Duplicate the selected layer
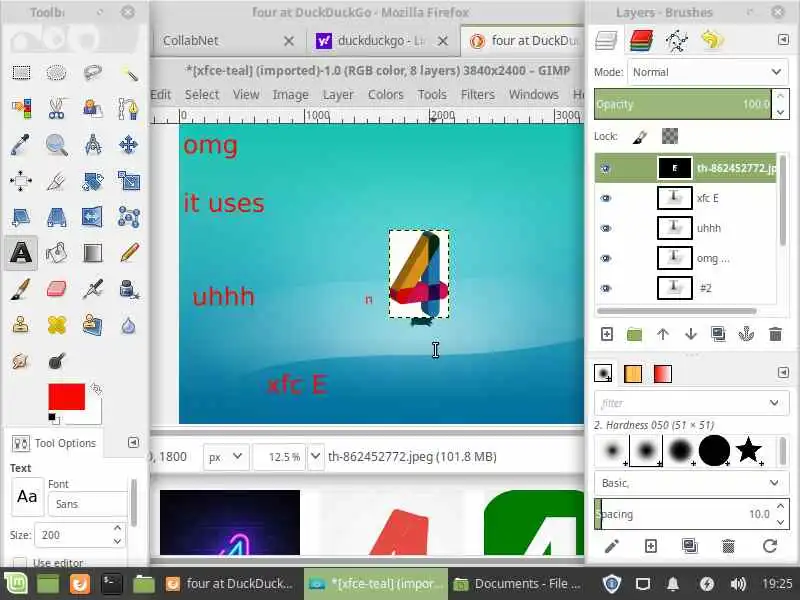Image resolution: width=800 pixels, height=600 pixels. click(x=718, y=334)
